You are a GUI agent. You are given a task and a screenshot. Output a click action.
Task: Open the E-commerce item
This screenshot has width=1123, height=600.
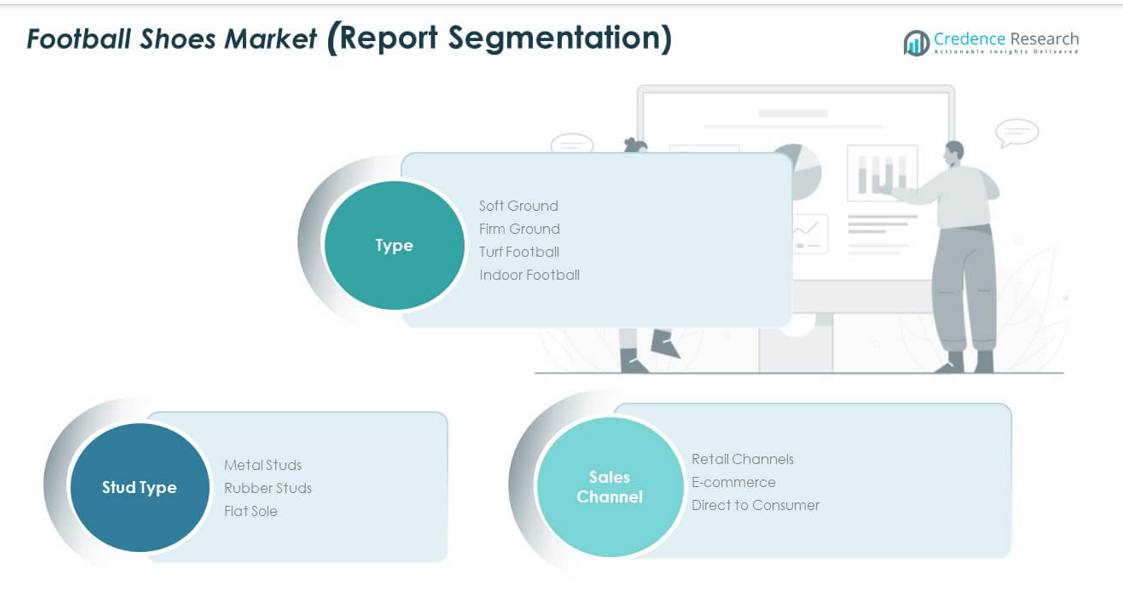tap(733, 482)
